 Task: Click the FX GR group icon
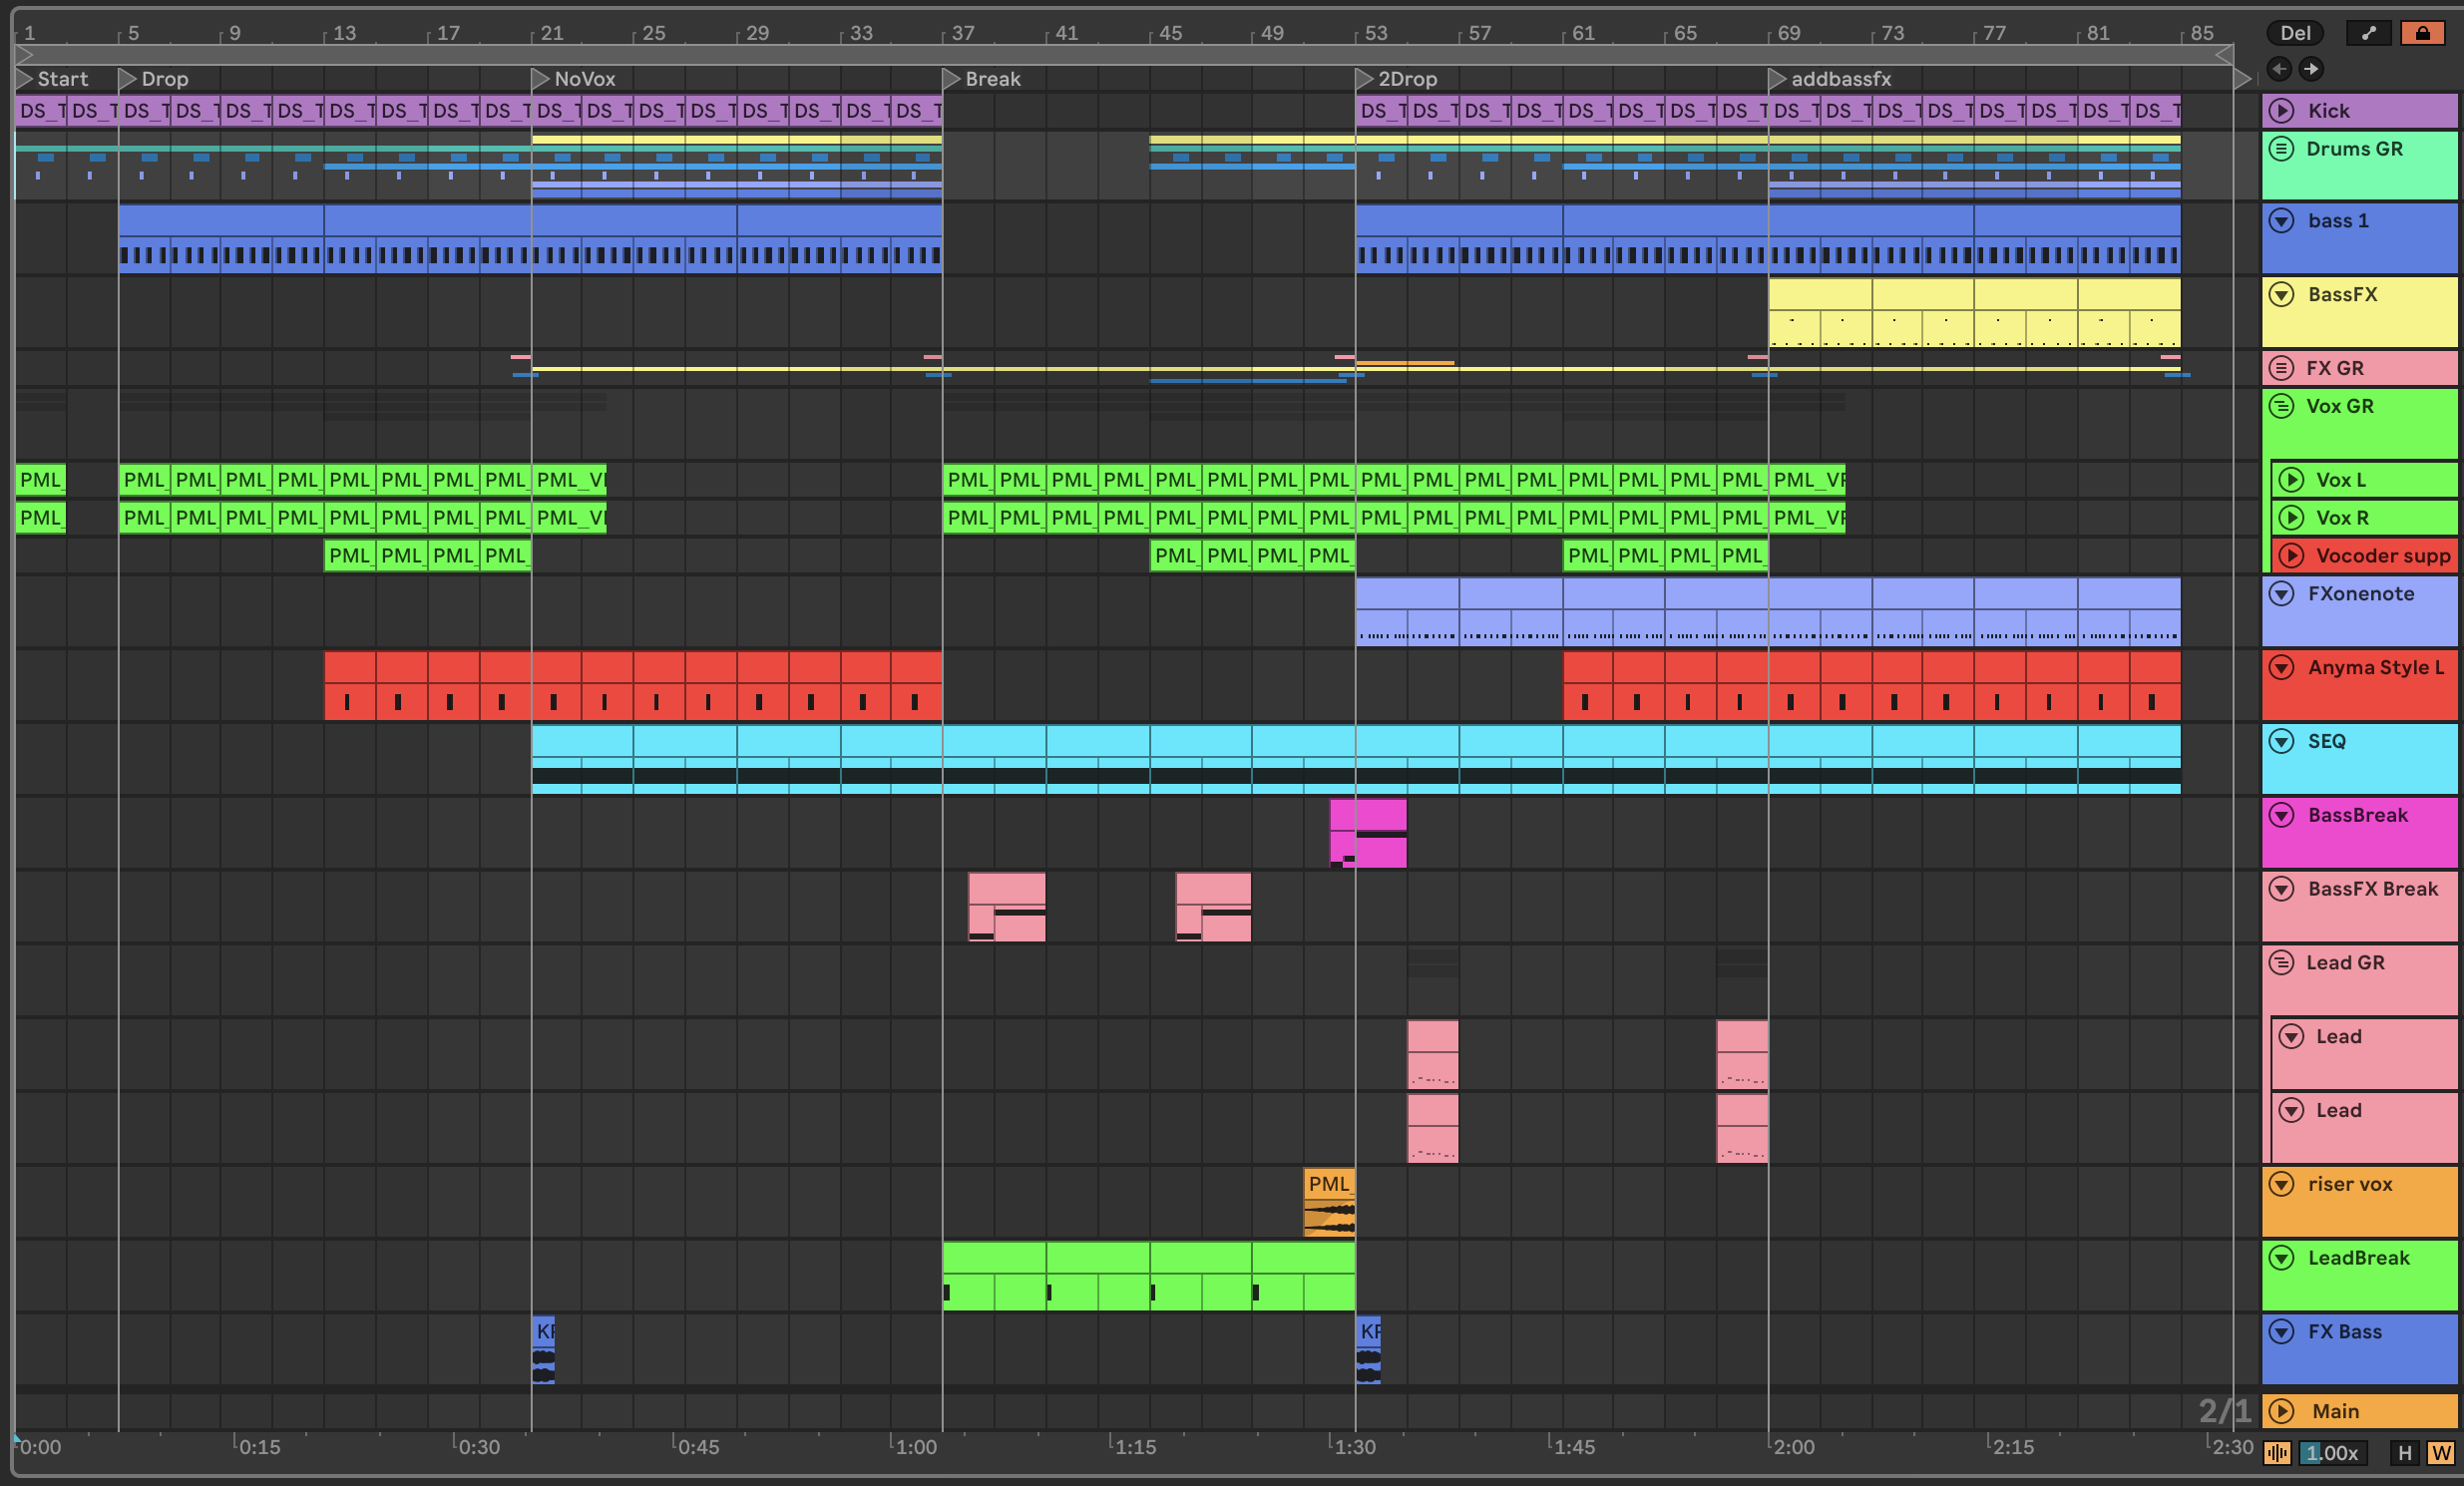pos(2281,368)
